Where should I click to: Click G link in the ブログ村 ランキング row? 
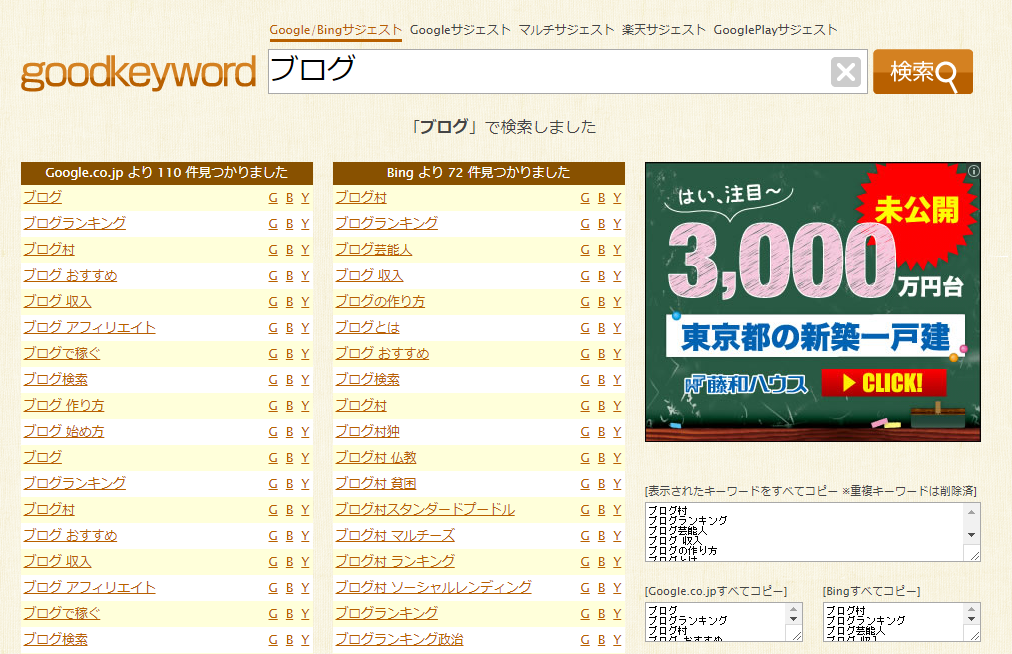(585, 562)
